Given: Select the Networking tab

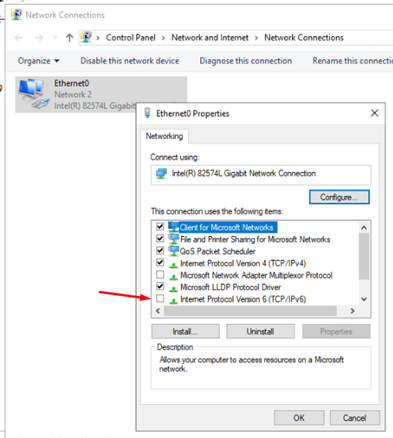Looking at the screenshot, I should tap(164, 136).
